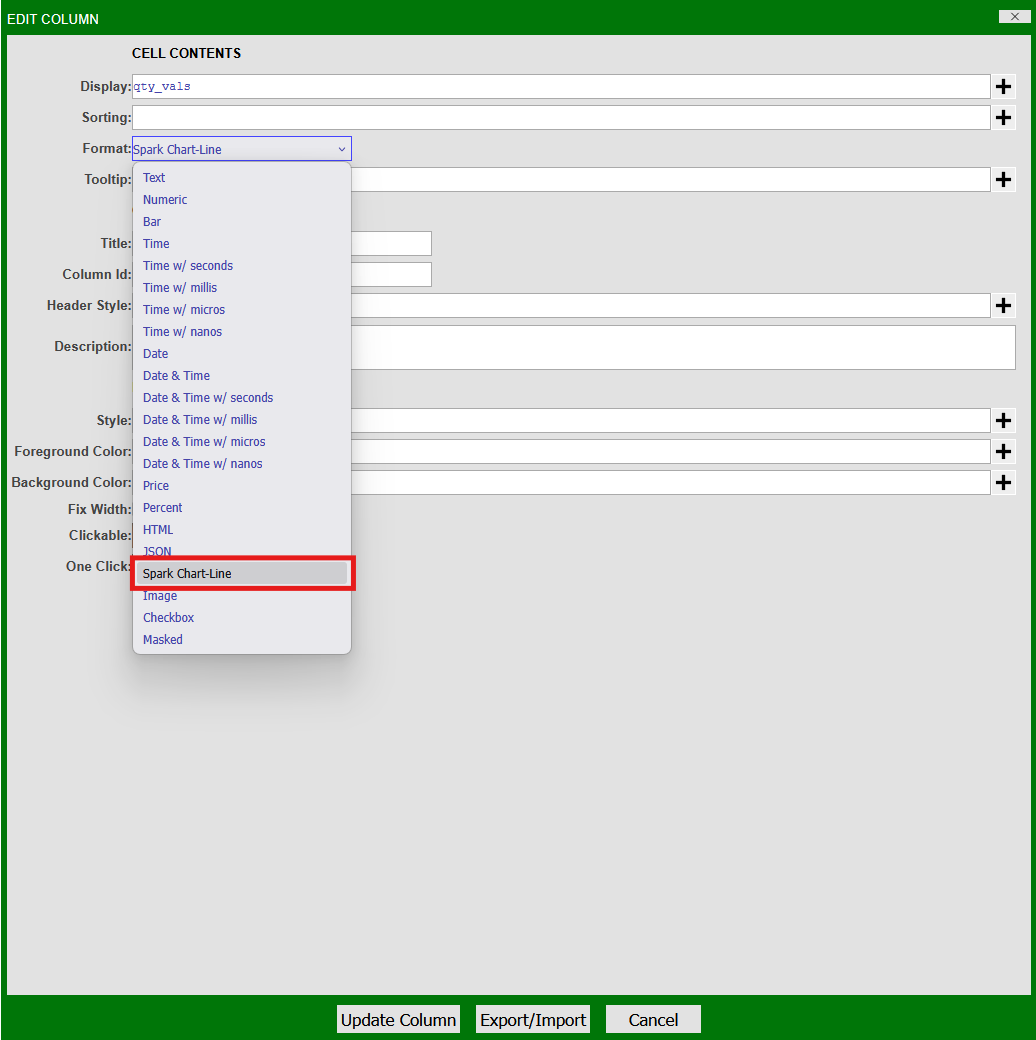The image size is (1036, 1040).
Task: Pick the Price format option
Action: 156,486
